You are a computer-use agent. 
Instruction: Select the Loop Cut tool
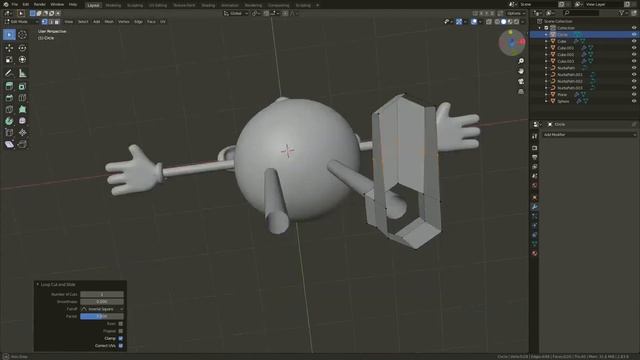(x=22, y=98)
